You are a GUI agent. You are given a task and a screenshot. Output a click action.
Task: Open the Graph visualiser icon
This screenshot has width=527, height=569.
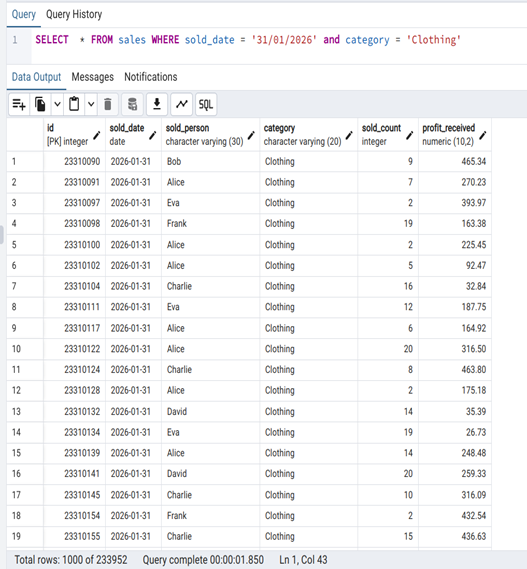click(181, 105)
